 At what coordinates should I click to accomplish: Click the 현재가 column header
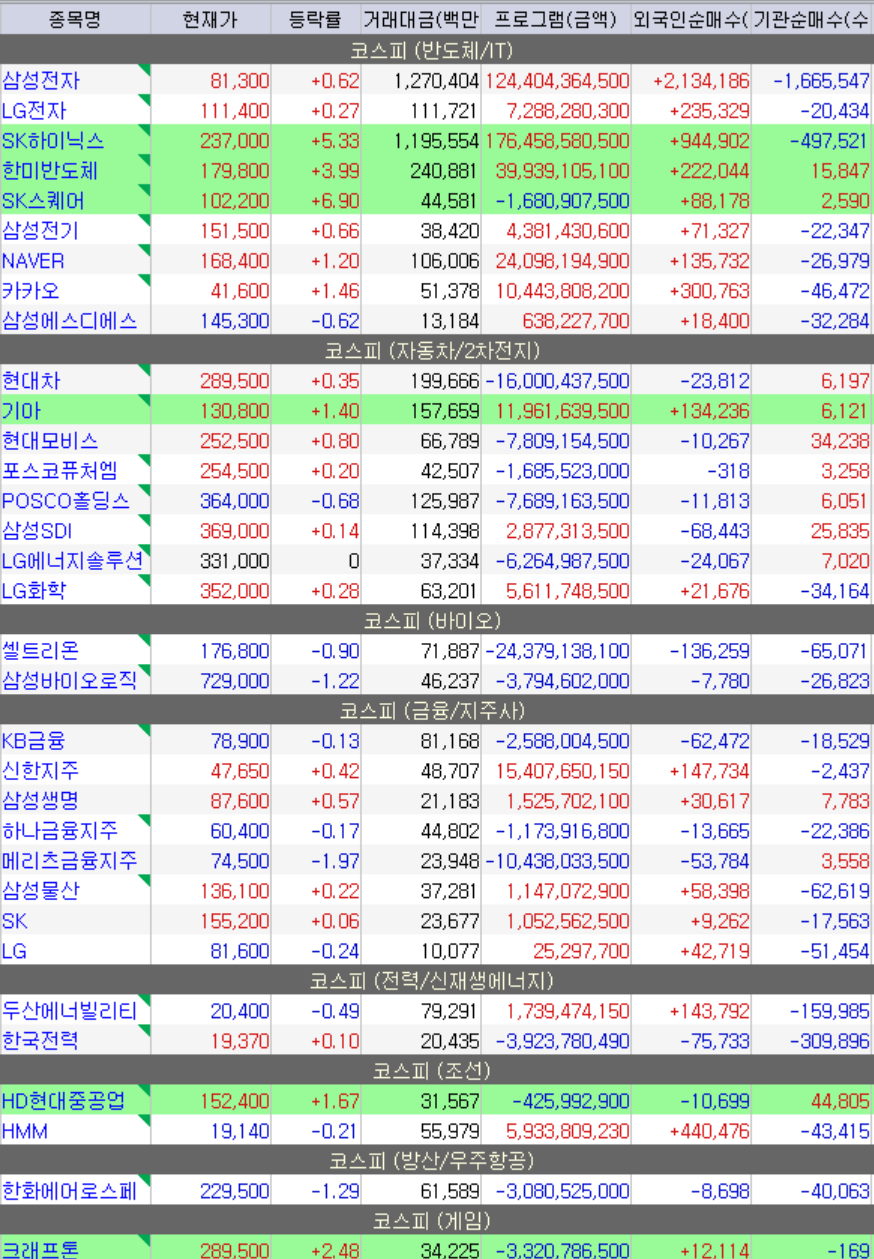click(211, 19)
